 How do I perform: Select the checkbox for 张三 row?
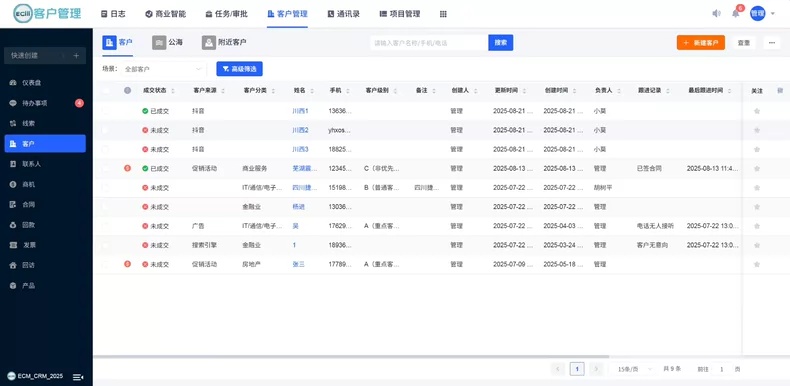click(105, 264)
